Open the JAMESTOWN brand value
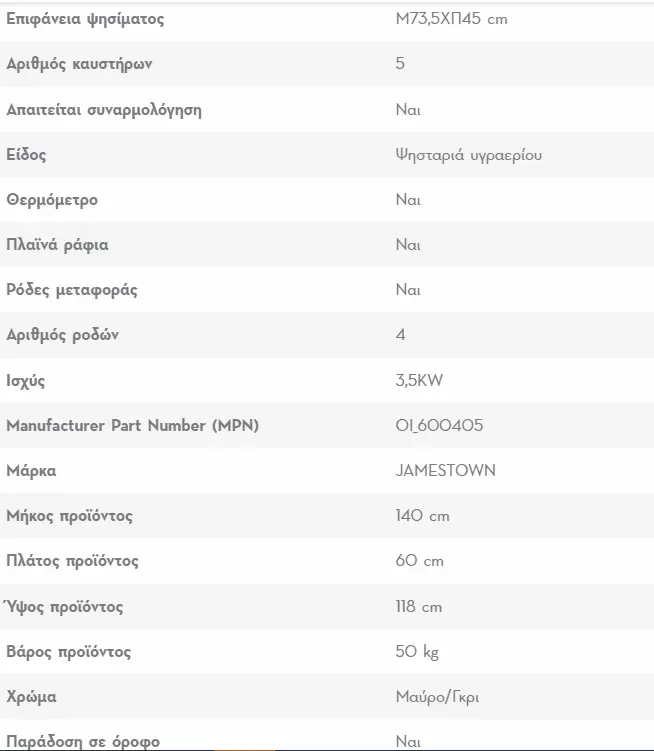This screenshot has width=654, height=751. (x=446, y=470)
